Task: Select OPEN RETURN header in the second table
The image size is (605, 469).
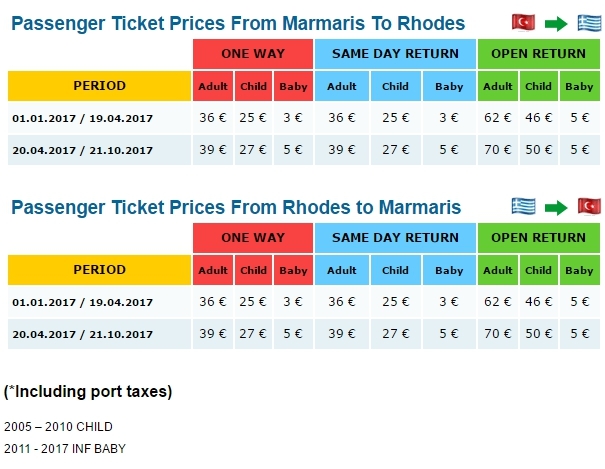Action: [x=539, y=238]
